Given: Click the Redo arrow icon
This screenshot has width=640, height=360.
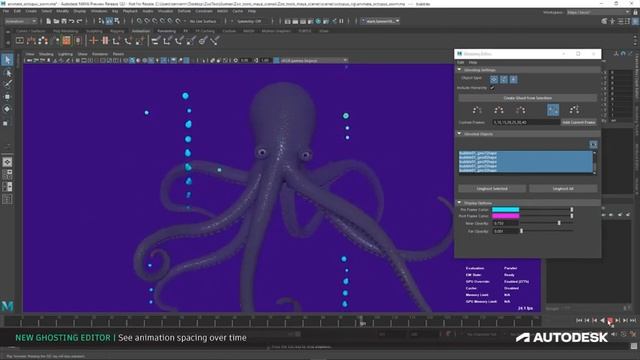Looking at the screenshot, I should (x=80, y=21).
